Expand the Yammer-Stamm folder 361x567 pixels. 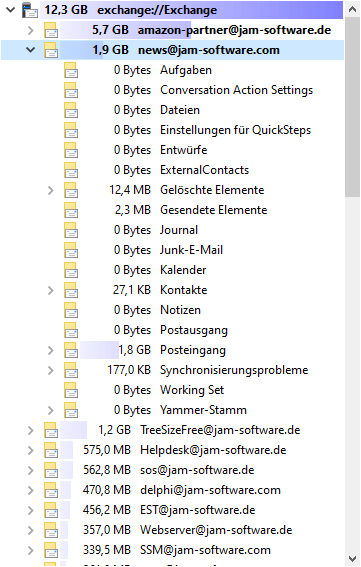click(x=51, y=410)
